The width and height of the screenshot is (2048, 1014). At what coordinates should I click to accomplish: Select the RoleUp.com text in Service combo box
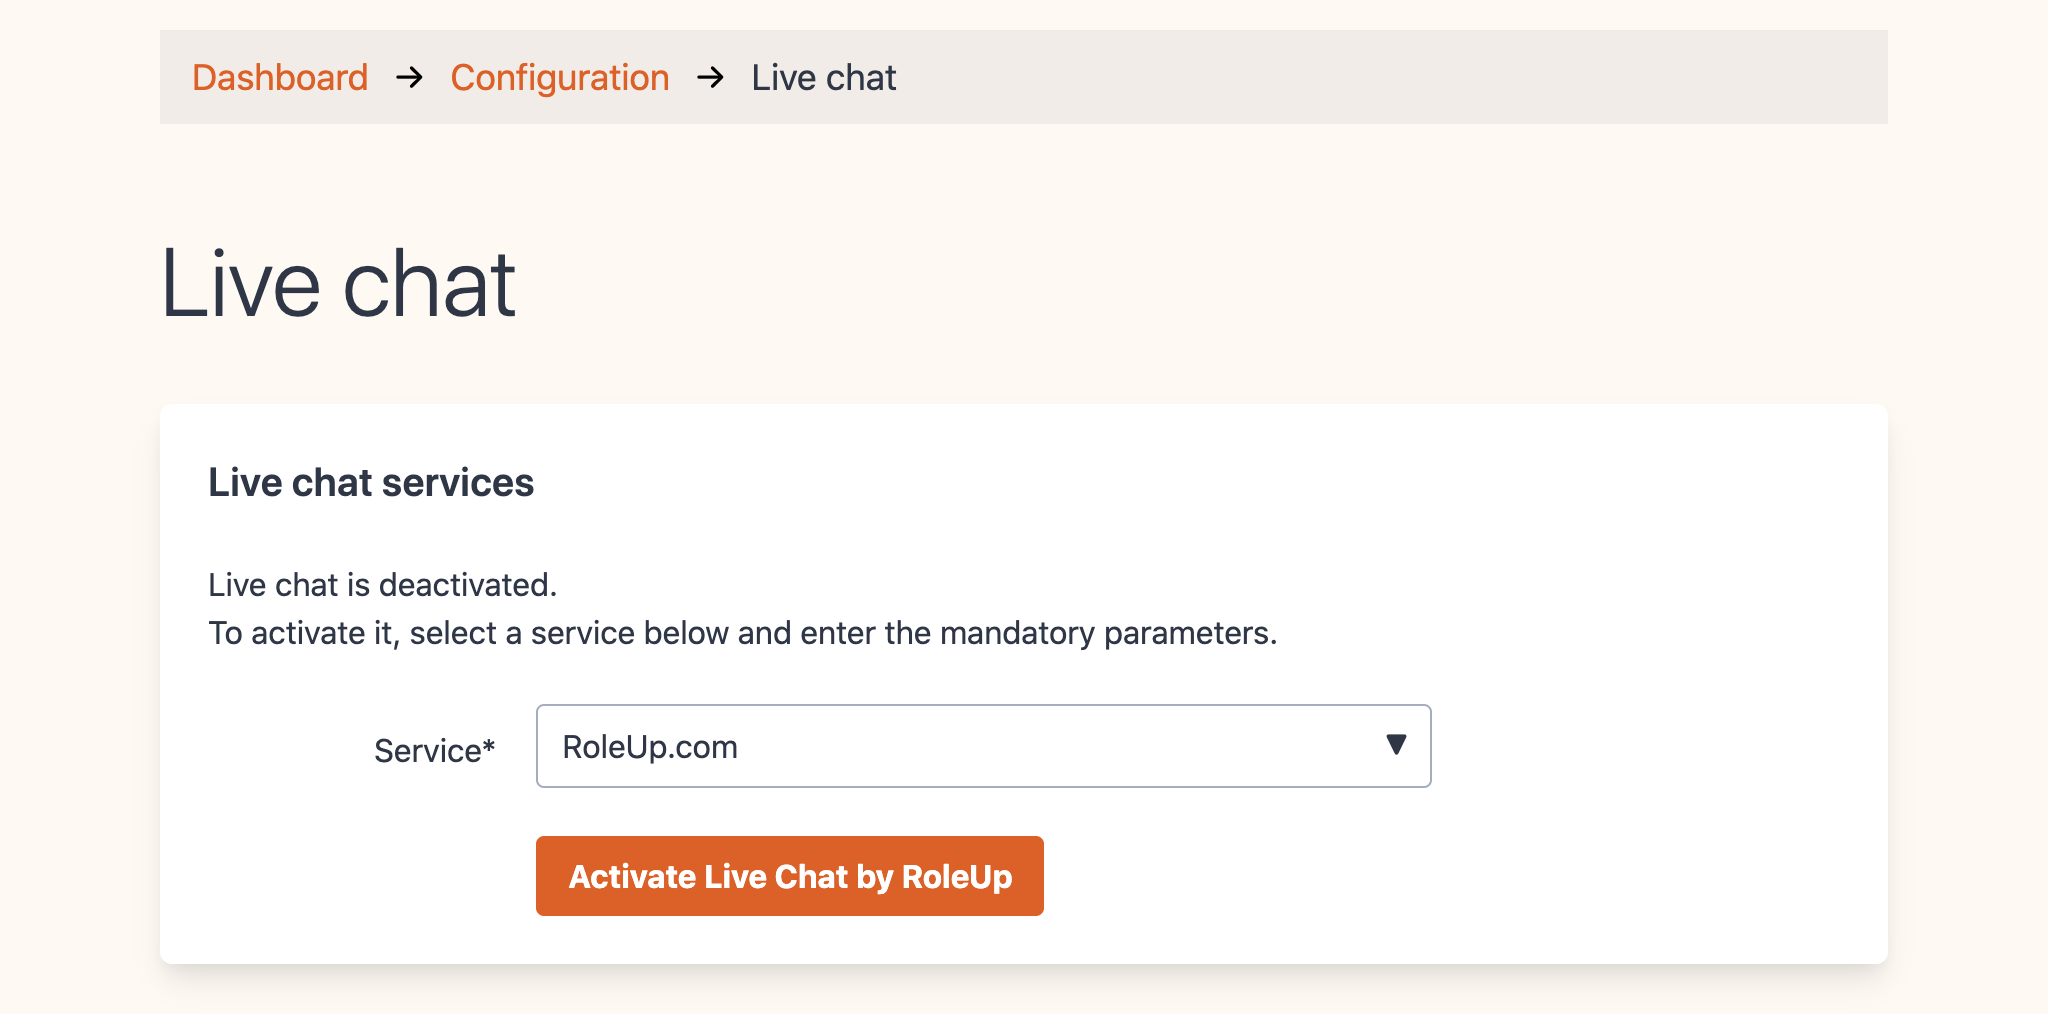coord(650,747)
